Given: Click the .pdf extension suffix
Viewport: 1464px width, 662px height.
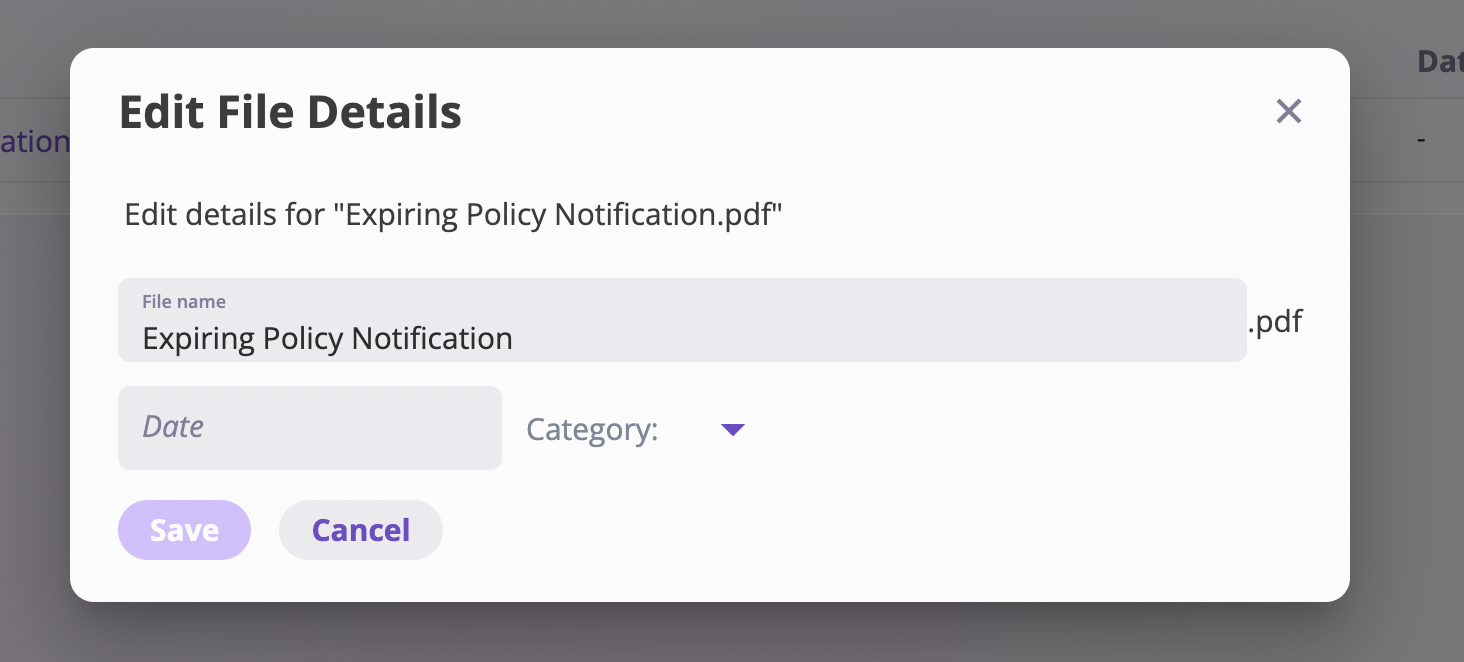Looking at the screenshot, I should pos(1275,322).
